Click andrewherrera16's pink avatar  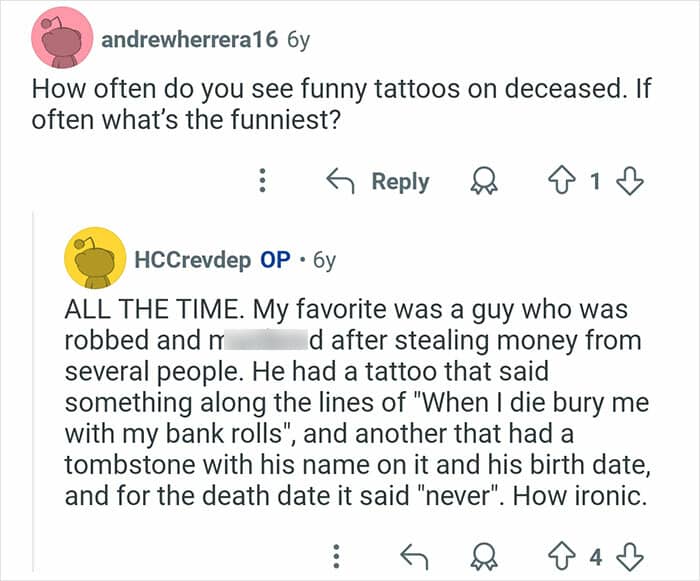tap(62, 40)
